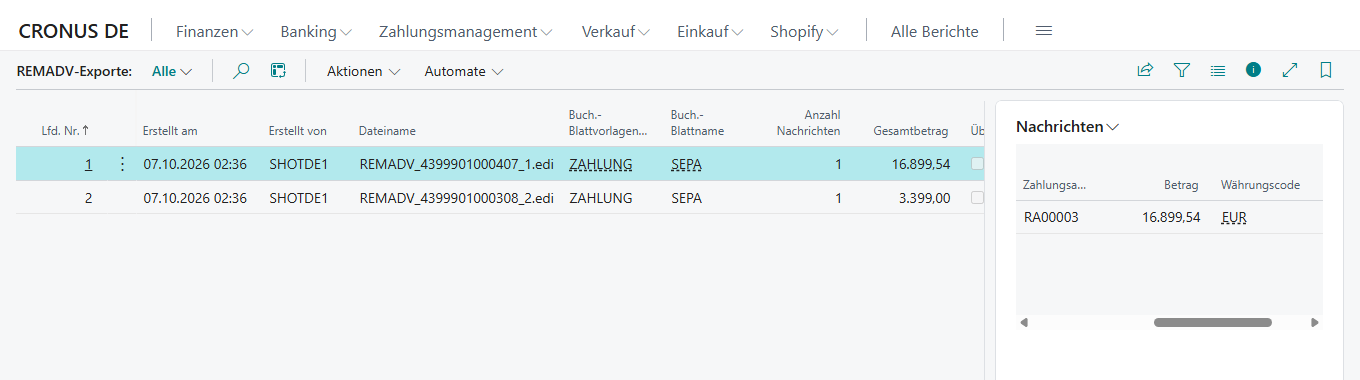The image size is (1360, 380).
Task: Expand the Zahlungsmanagement menu
Action: click(466, 32)
